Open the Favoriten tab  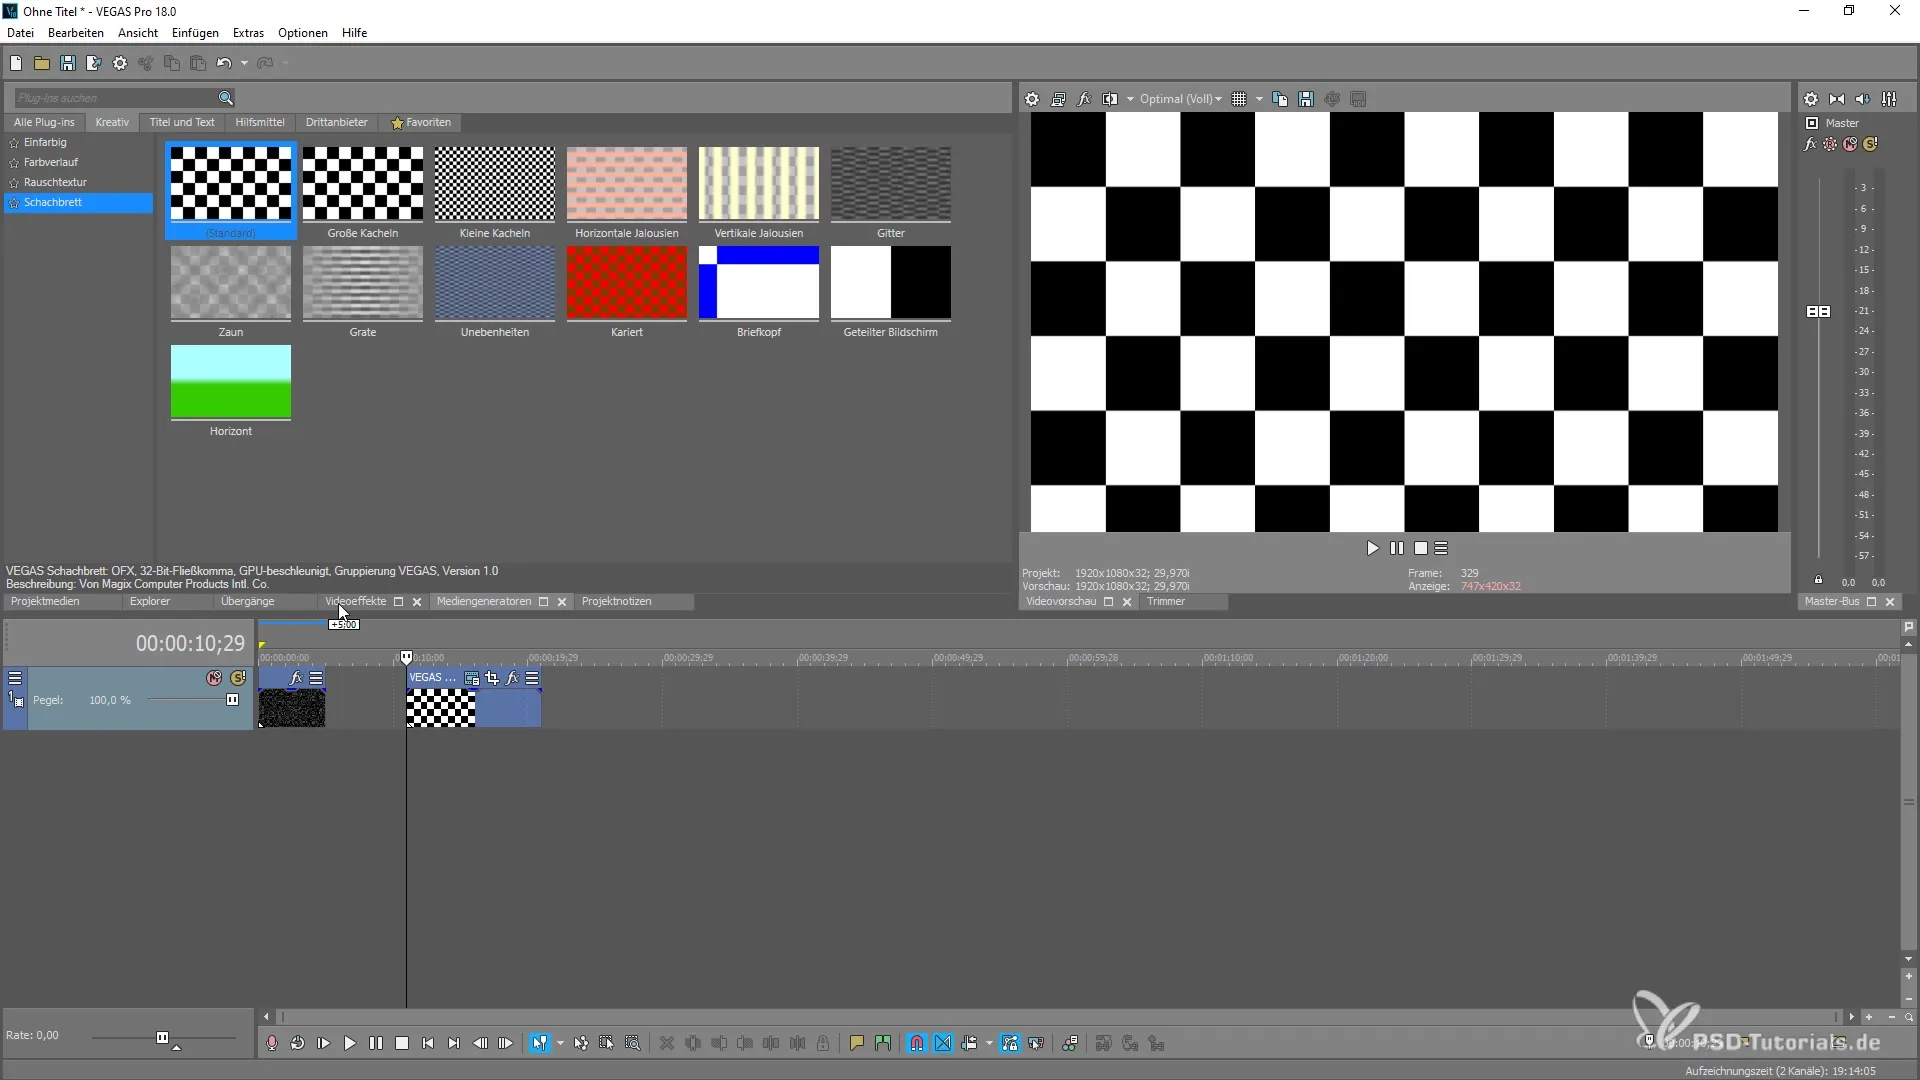tap(421, 122)
